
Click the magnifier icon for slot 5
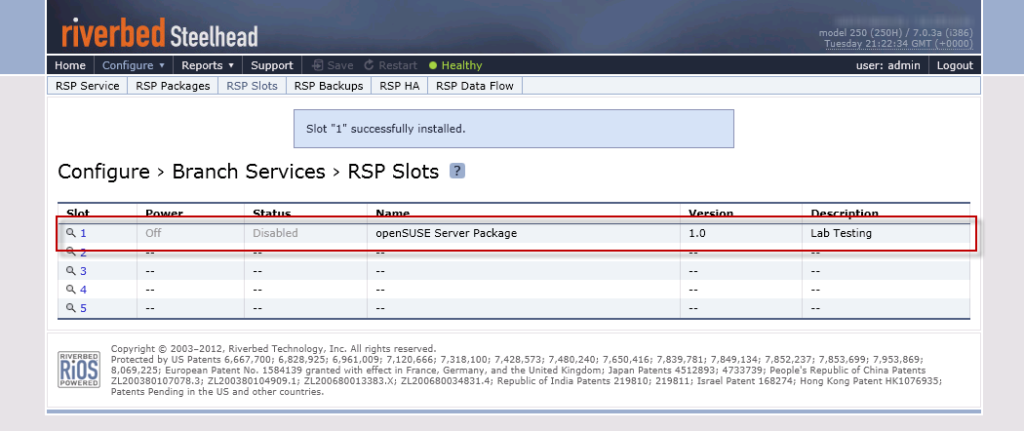(71, 308)
